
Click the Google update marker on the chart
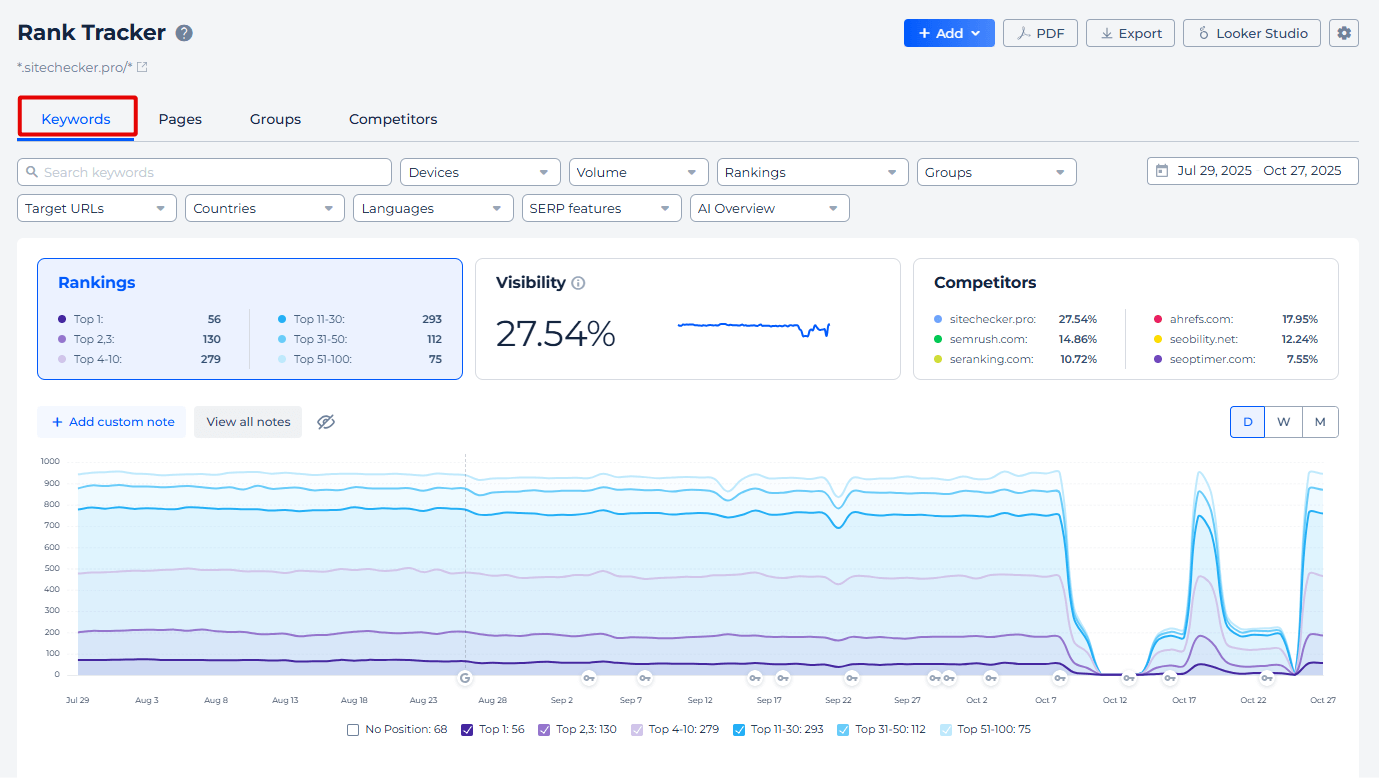pos(465,678)
